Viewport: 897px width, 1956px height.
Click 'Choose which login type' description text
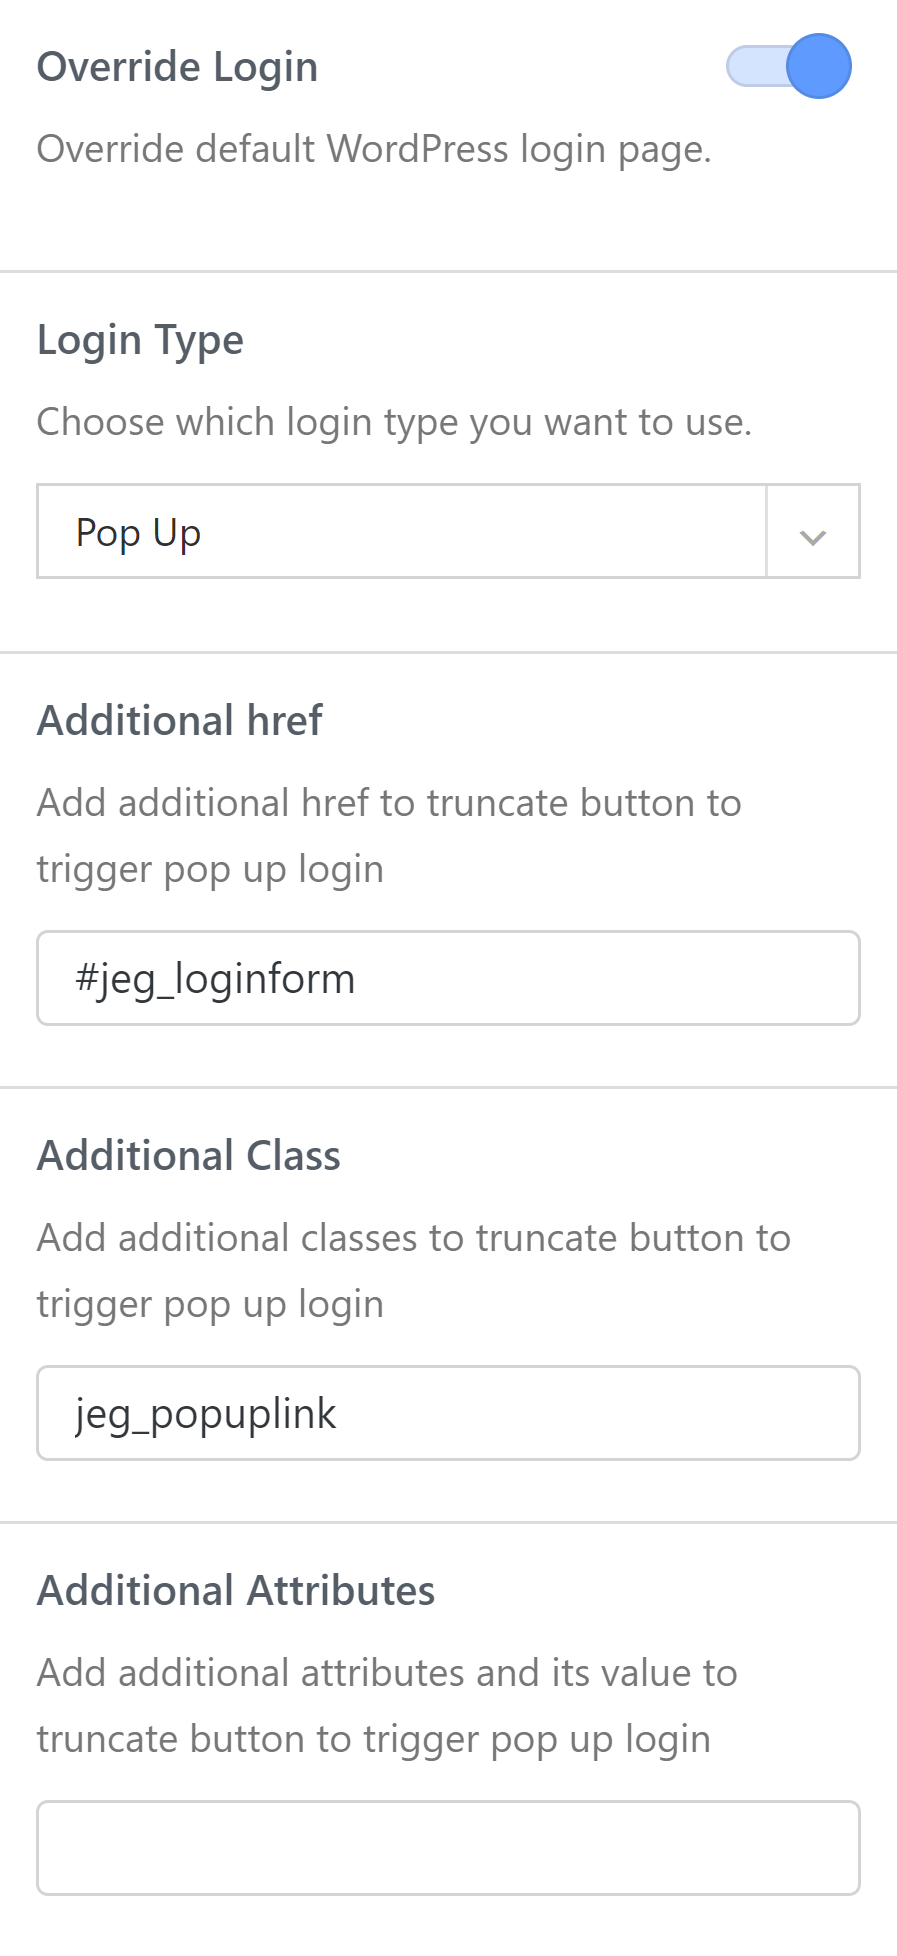pyautogui.click(x=394, y=422)
